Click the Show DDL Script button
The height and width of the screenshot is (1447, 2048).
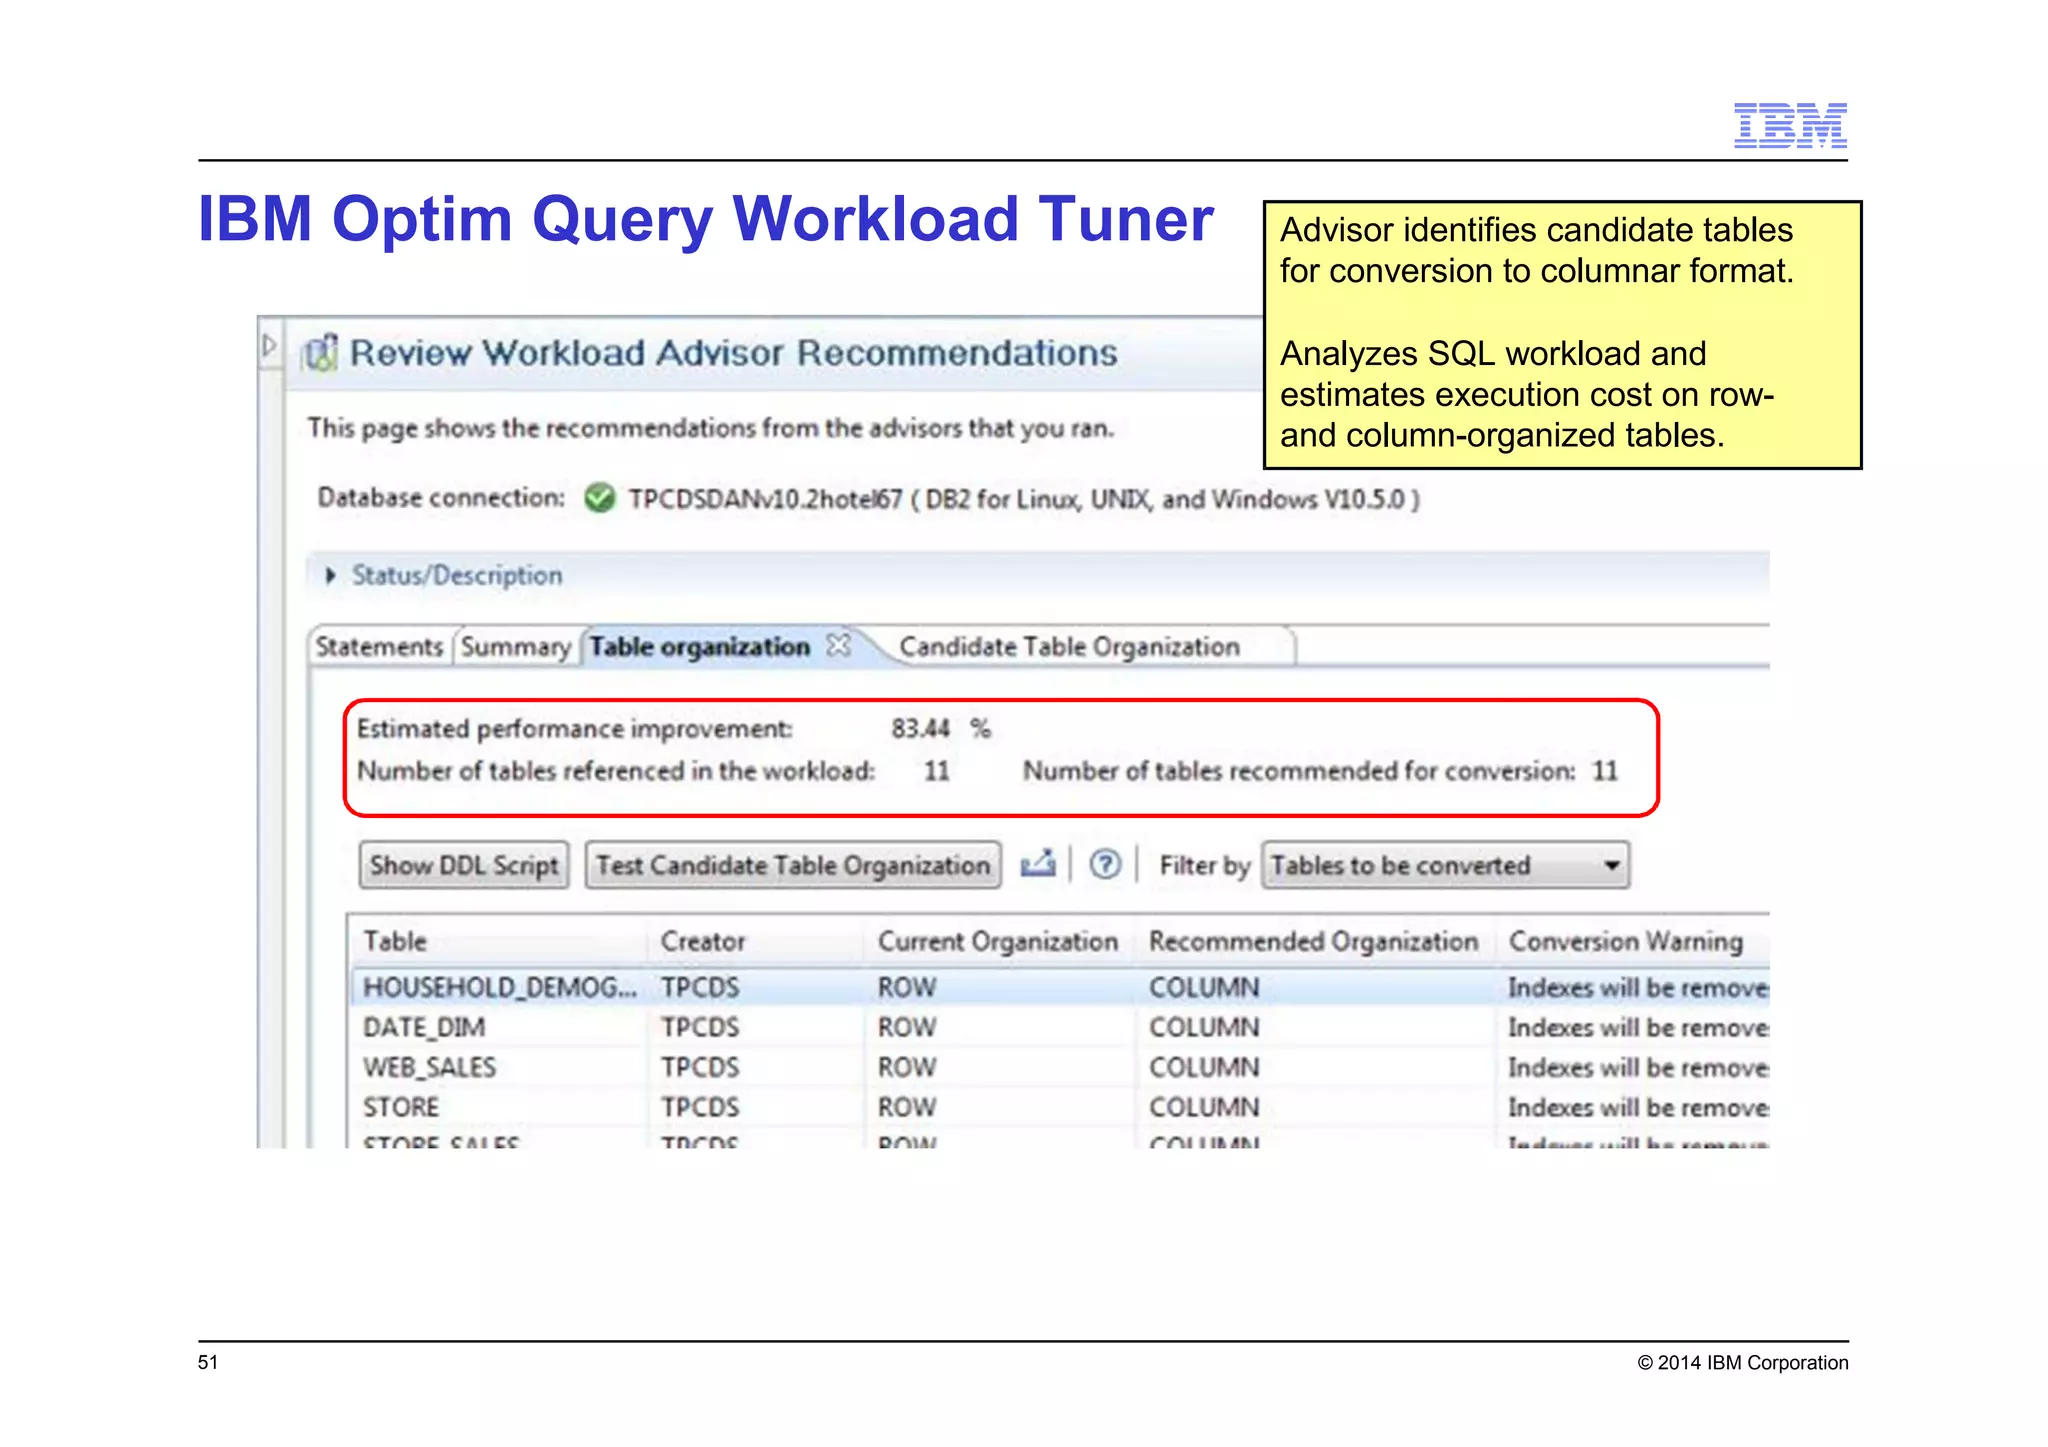tap(464, 865)
